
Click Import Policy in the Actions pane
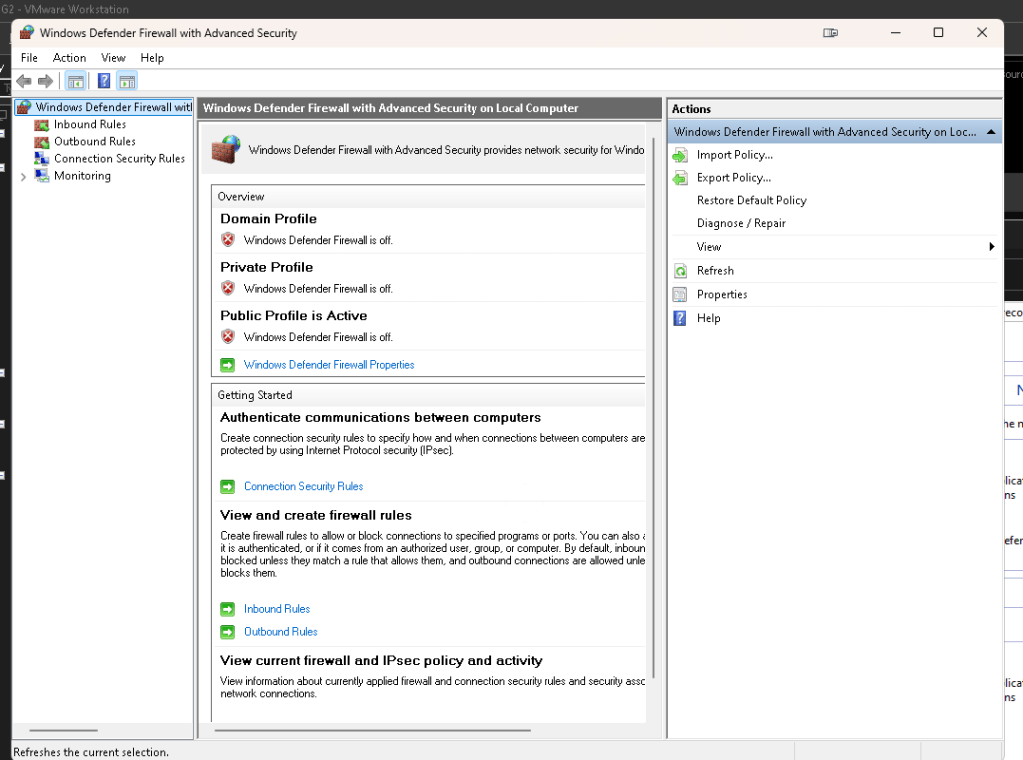click(735, 155)
